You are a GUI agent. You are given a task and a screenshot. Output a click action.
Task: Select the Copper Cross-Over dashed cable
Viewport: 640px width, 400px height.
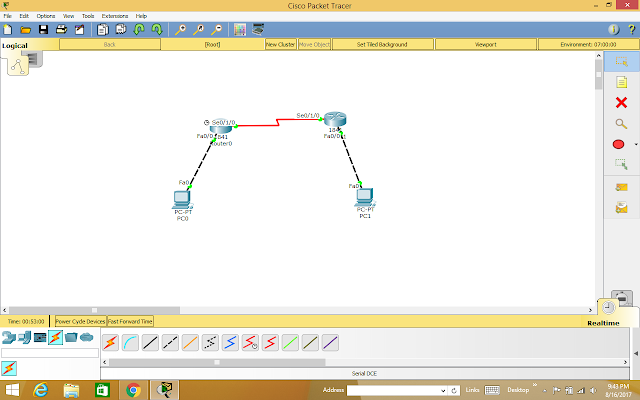pyautogui.click(x=170, y=342)
